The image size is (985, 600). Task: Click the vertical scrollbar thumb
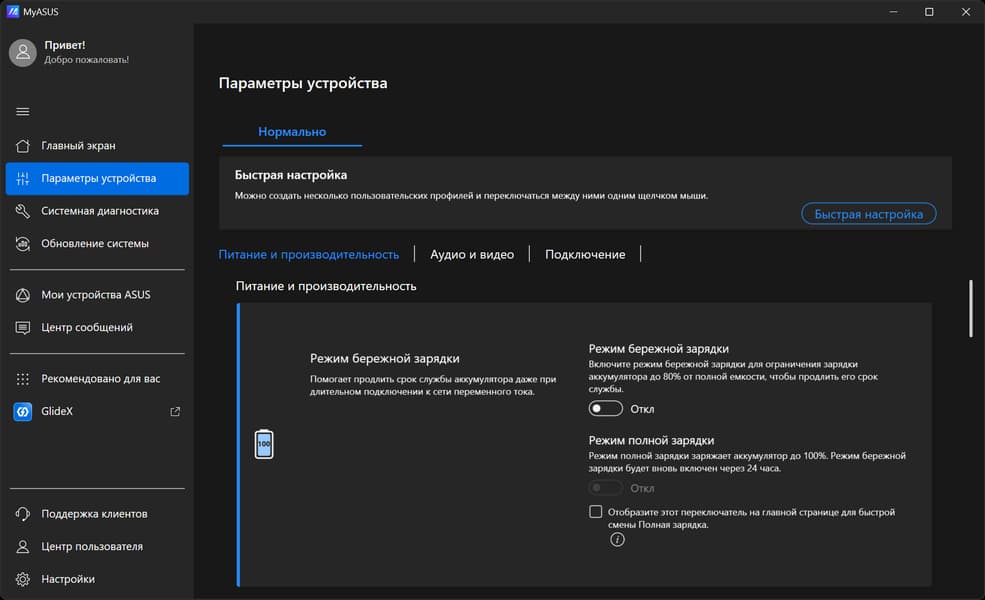click(x=969, y=308)
